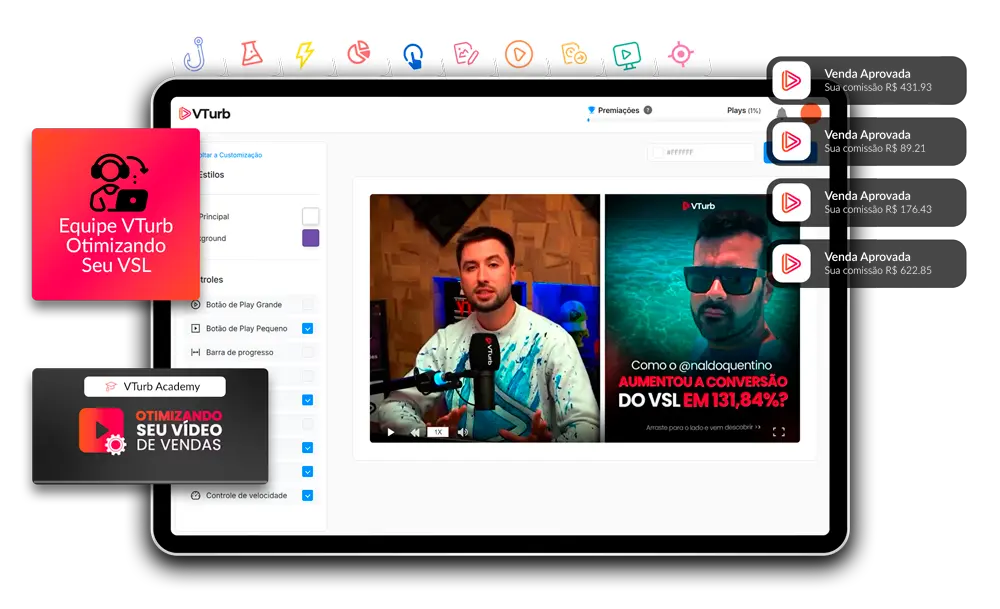Click the blue pointer click icon
The height and width of the screenshot is (609, 1000).
[413, 56]
